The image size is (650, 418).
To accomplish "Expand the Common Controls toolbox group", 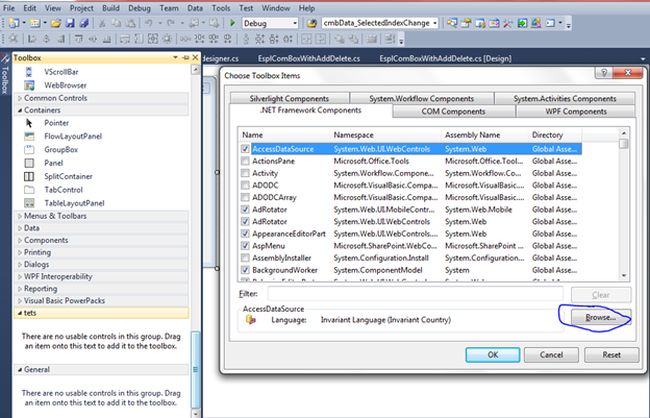I will (x=19, y=98).
